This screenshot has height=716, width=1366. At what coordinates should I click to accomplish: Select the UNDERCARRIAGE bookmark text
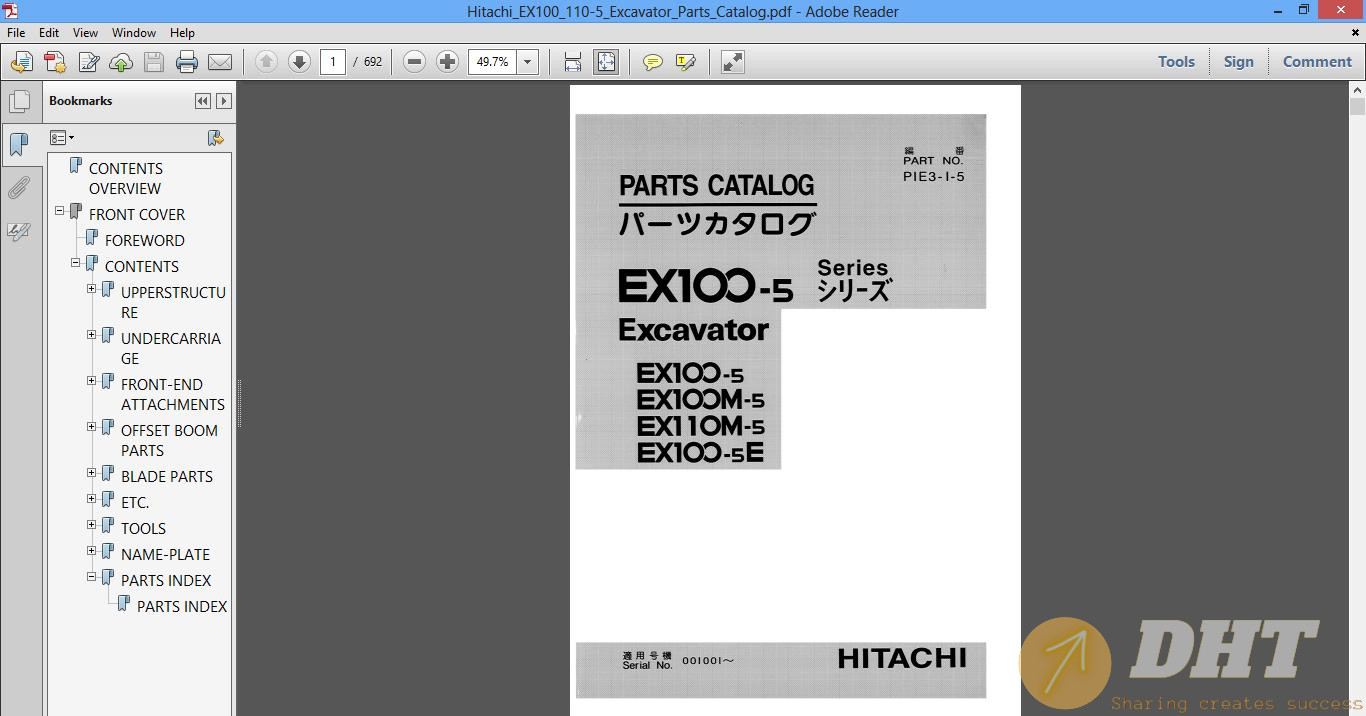coord(171,348)
